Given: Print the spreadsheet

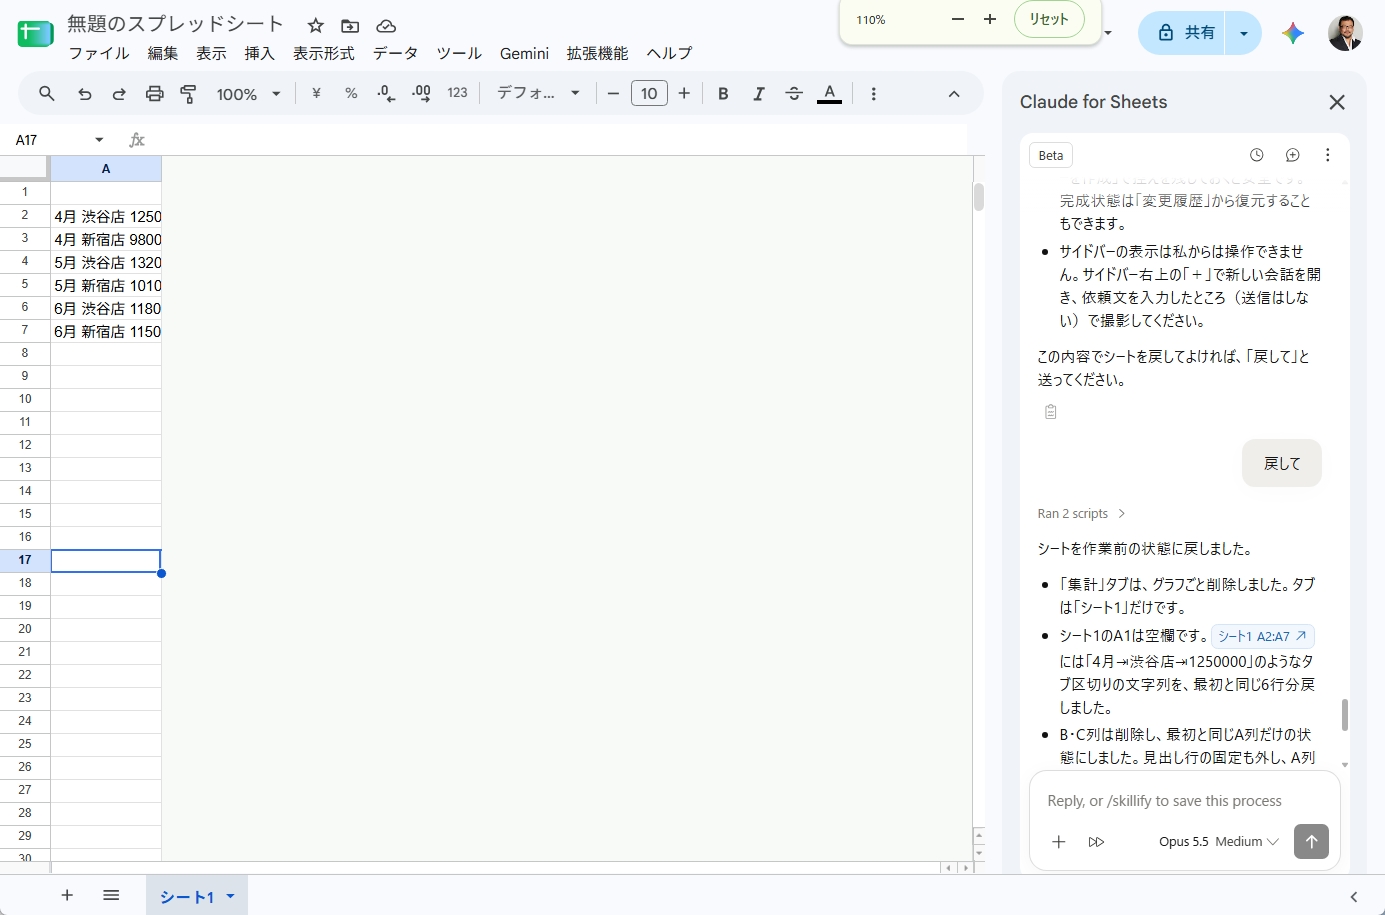Looking at the screenshot, I should pyautogui.click(x=154, y=94).
